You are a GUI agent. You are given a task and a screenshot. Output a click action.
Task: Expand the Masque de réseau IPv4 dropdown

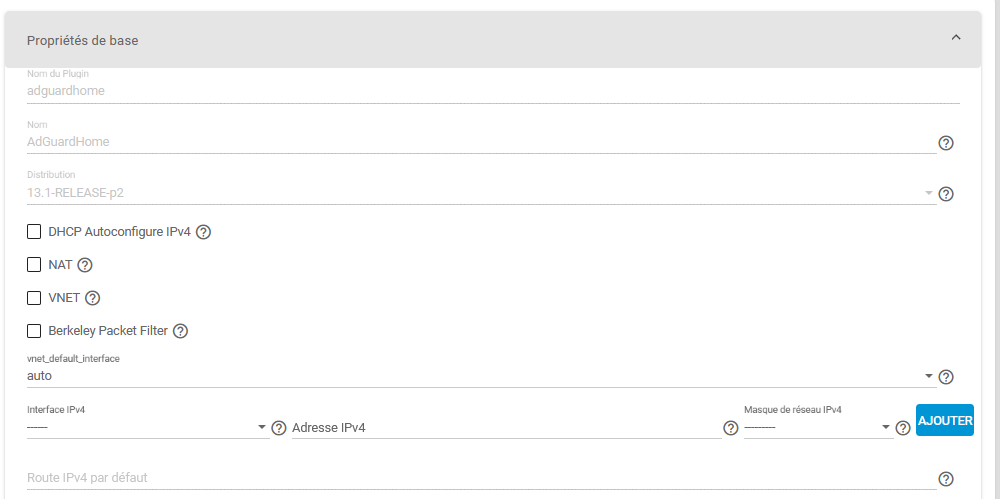[x=817, y=428]
